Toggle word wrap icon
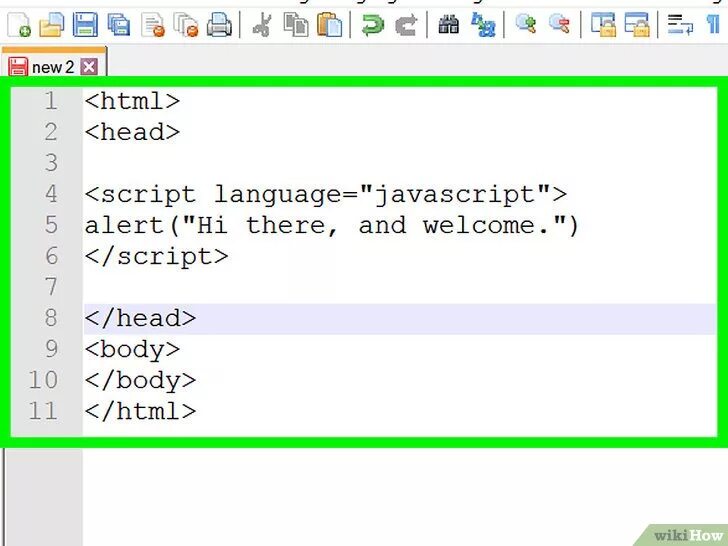 pyautogui.click(x=680, y=25)
